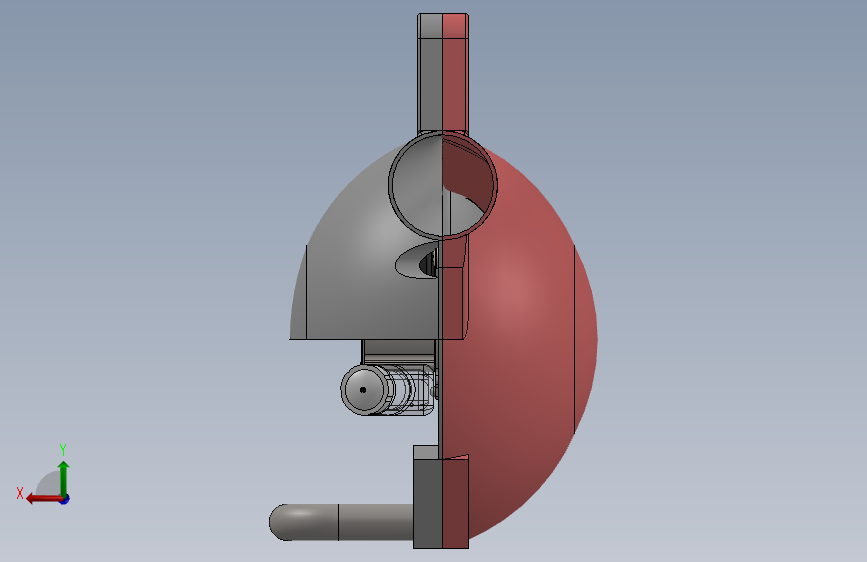Click the red X axis arrow of triad
This screenshot has height=562, width=867.
[44, 499]
